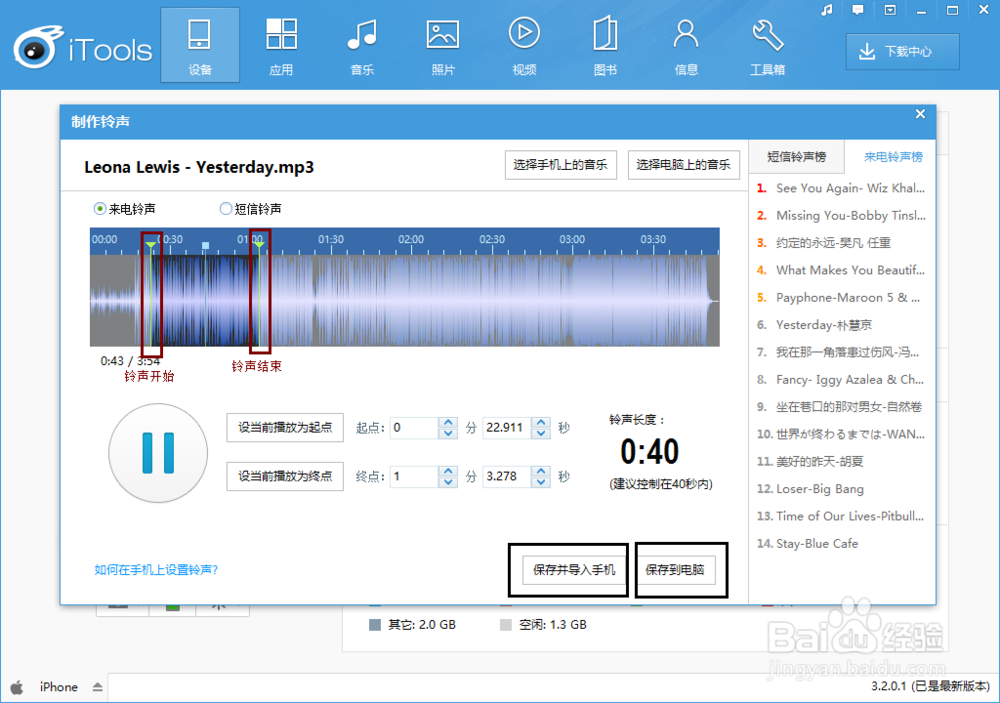Image resolution: width=1000 pixels, height=703 pixels.
Task: Click the 起点 minutes input field
Action: pyautogui.click(x=414, y=427)
